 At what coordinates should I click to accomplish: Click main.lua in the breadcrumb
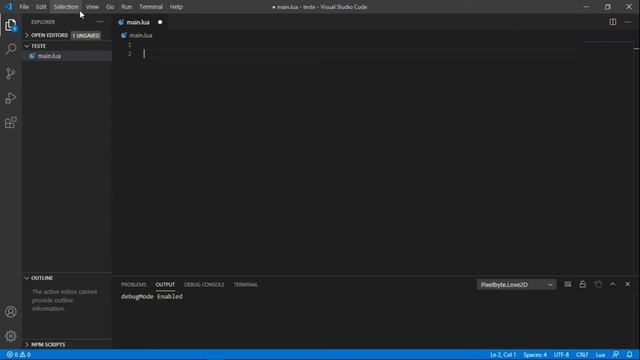[x=141, y=36]
